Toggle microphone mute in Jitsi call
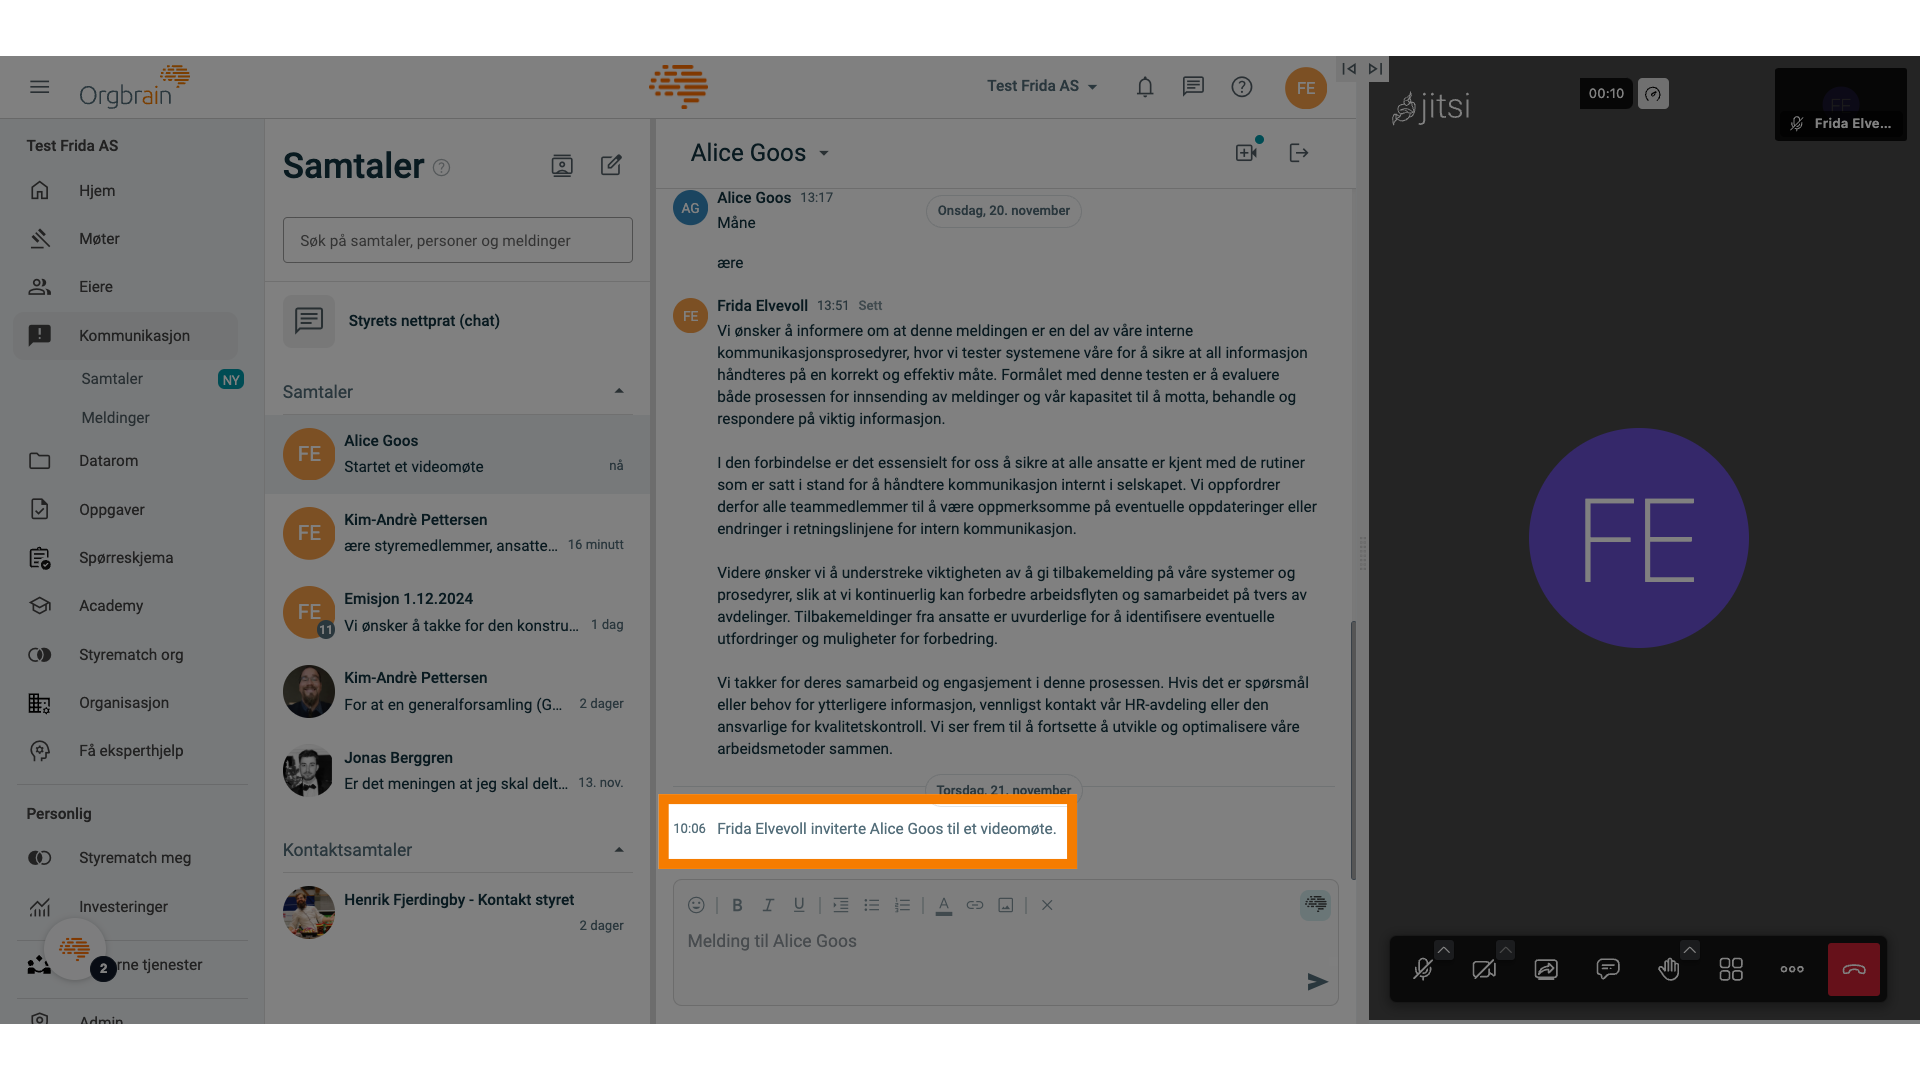This screenshot has height=1080, width=1920. pyautogui.click(x=1423, y=968)
